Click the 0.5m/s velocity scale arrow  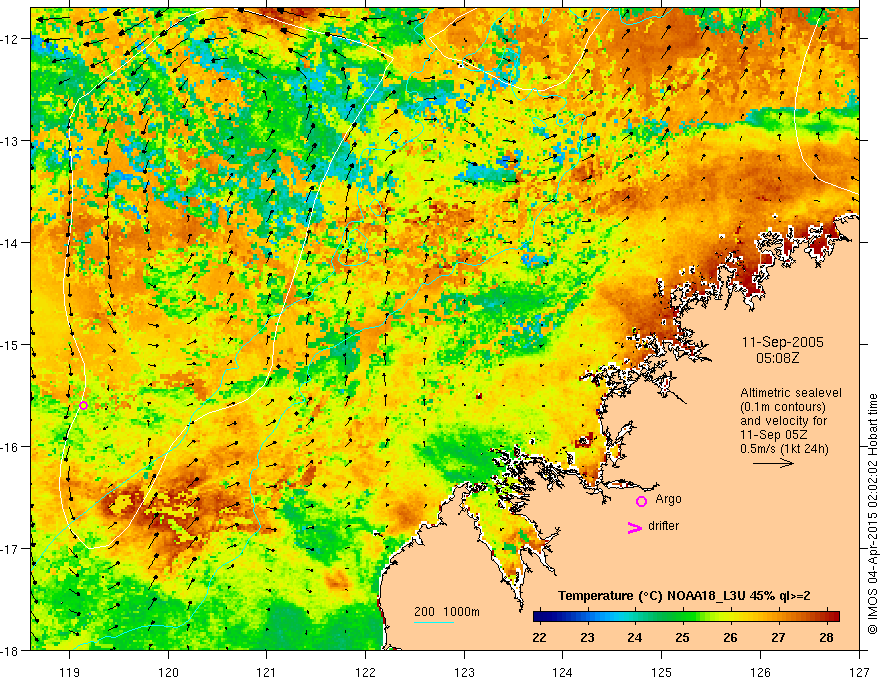(773, 463)
